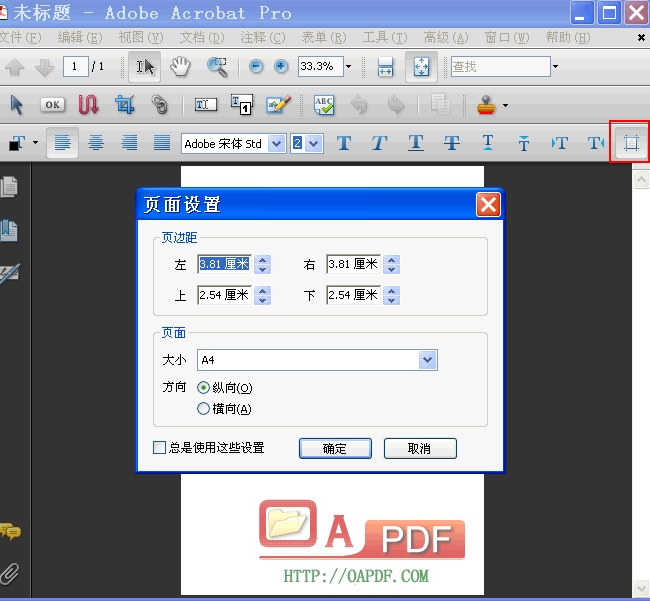Open the zoom percentage dropdown arrow
The image size is (650, 601).
click(x=349, y=66)
